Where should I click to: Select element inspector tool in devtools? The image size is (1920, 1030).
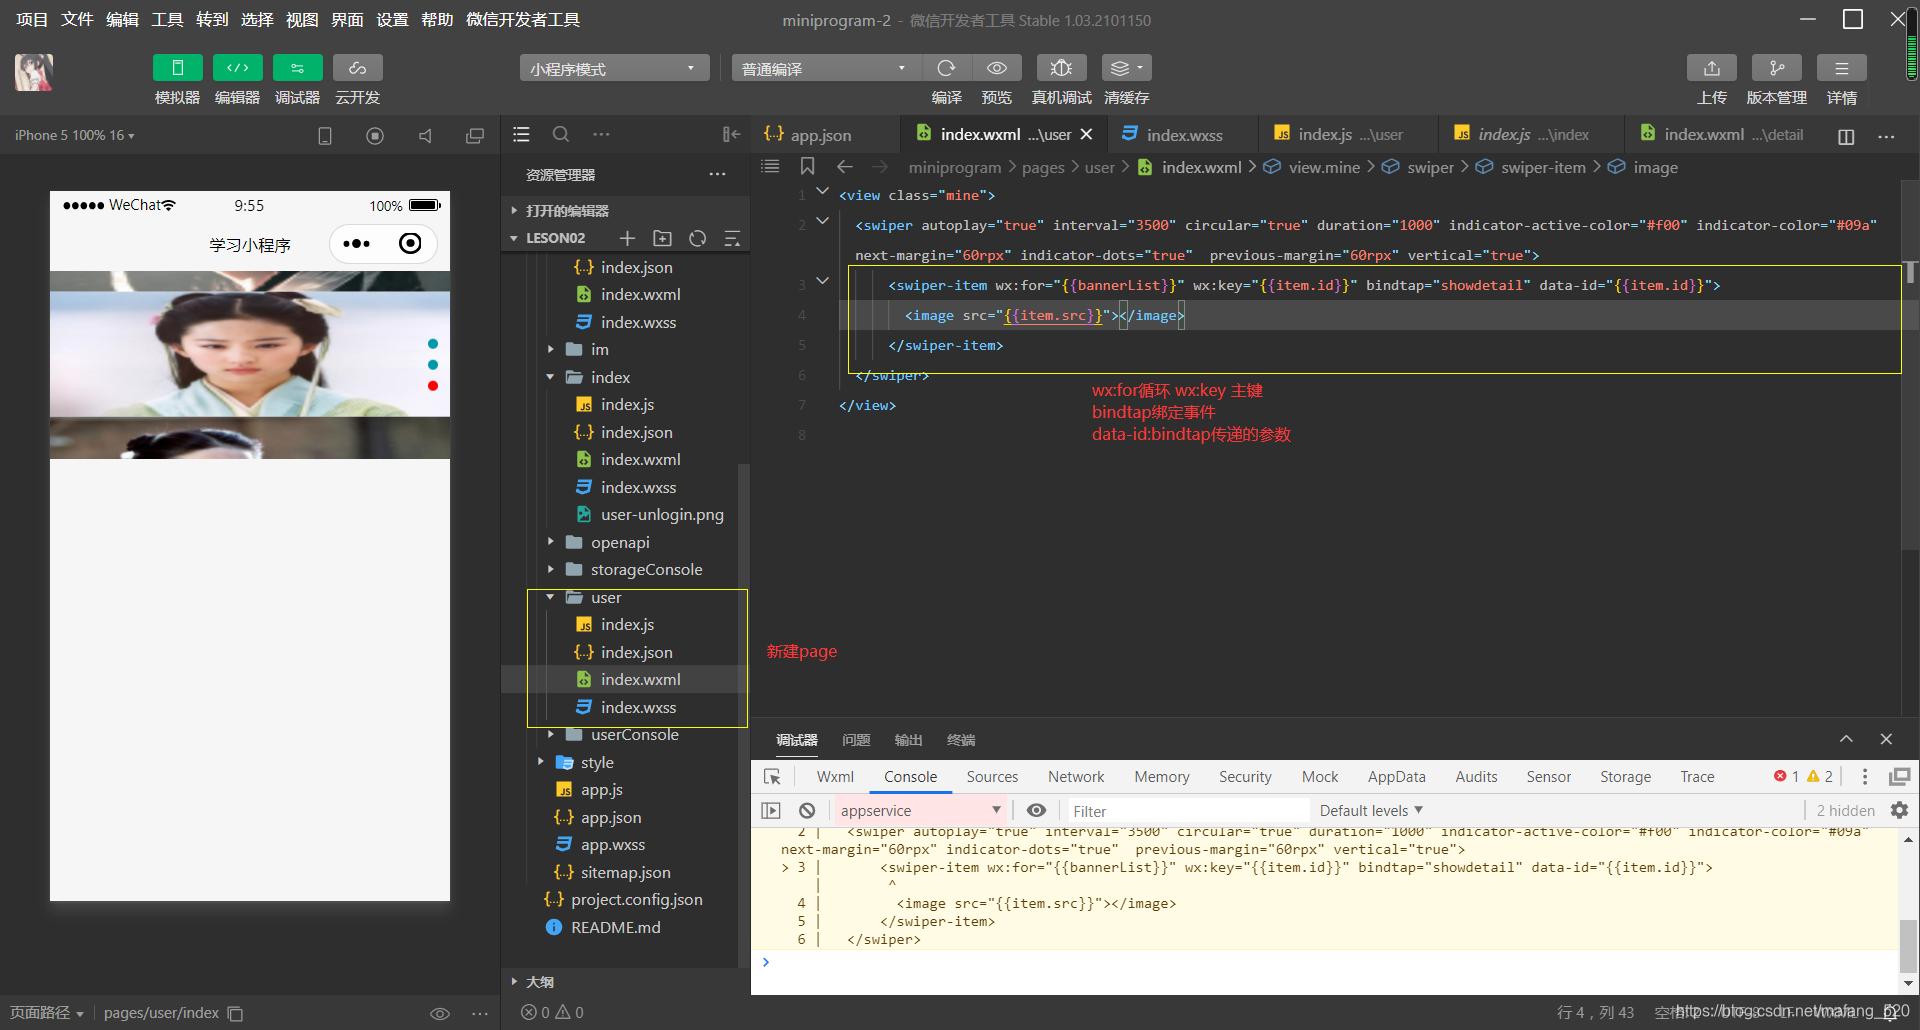click(772, 777)
